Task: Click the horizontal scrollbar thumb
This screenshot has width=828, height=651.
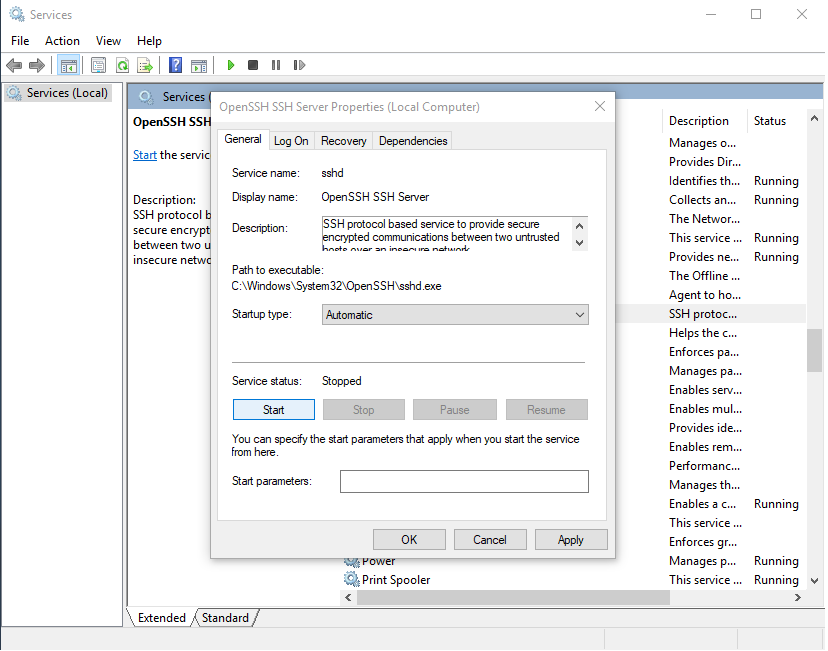Action: pyautogui.click(x=513, y=598)
